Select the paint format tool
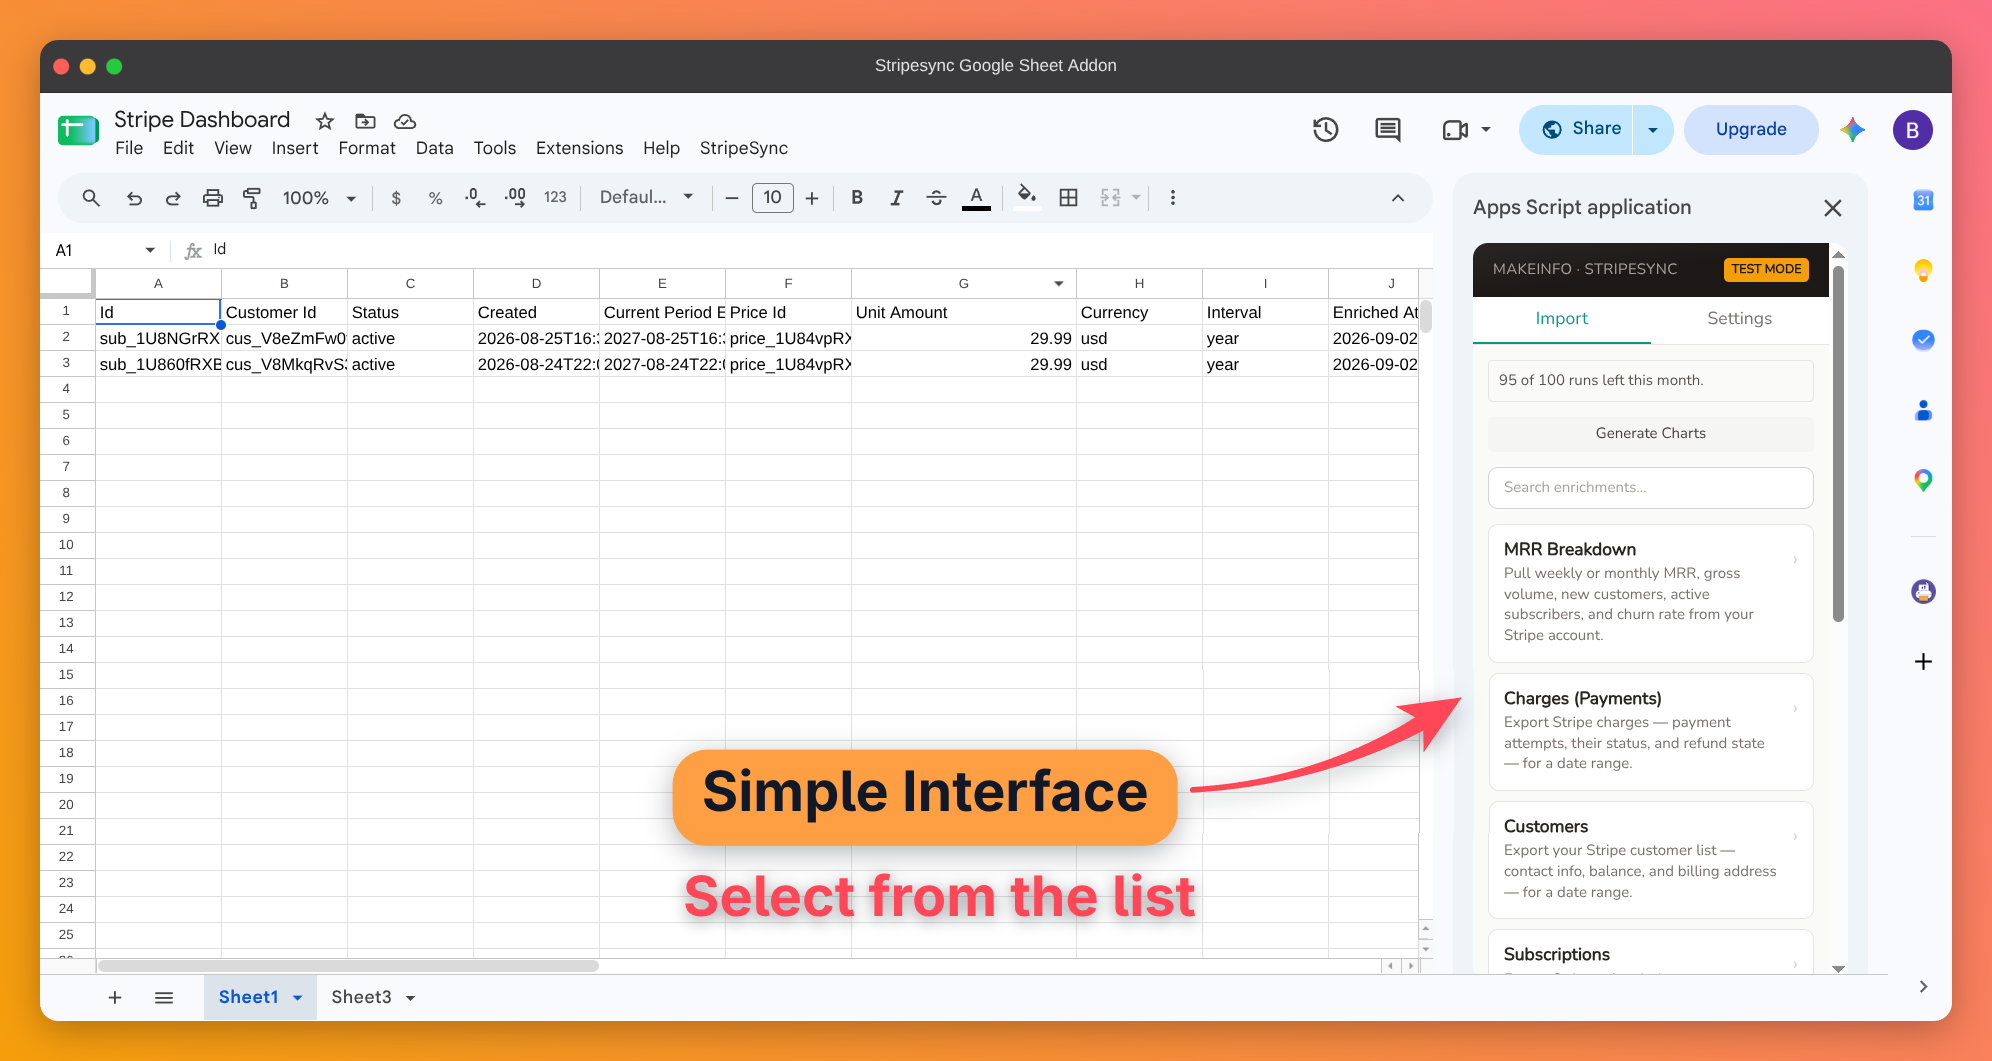 coord(252,198)
